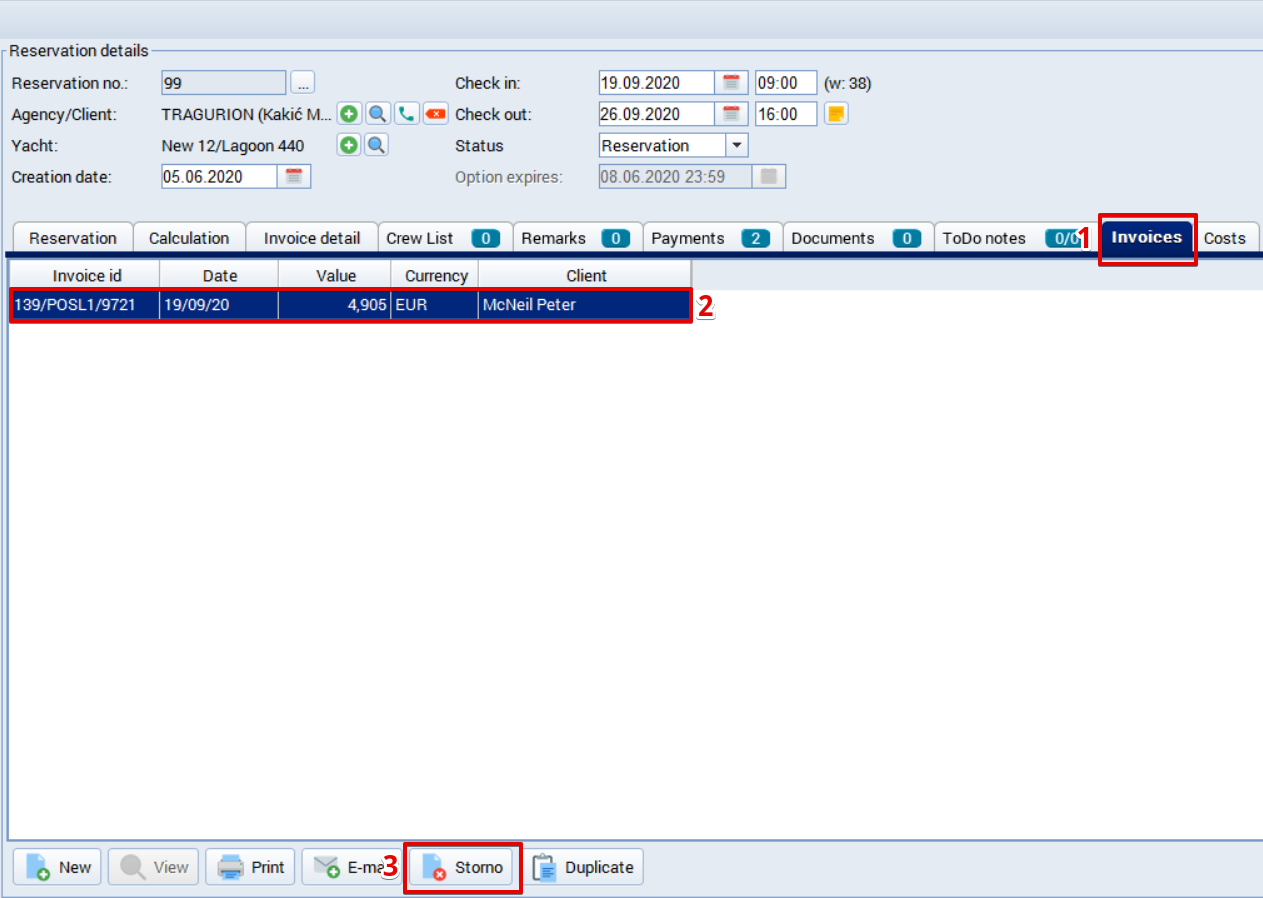Click the EUR currency cell

[435, 305]
